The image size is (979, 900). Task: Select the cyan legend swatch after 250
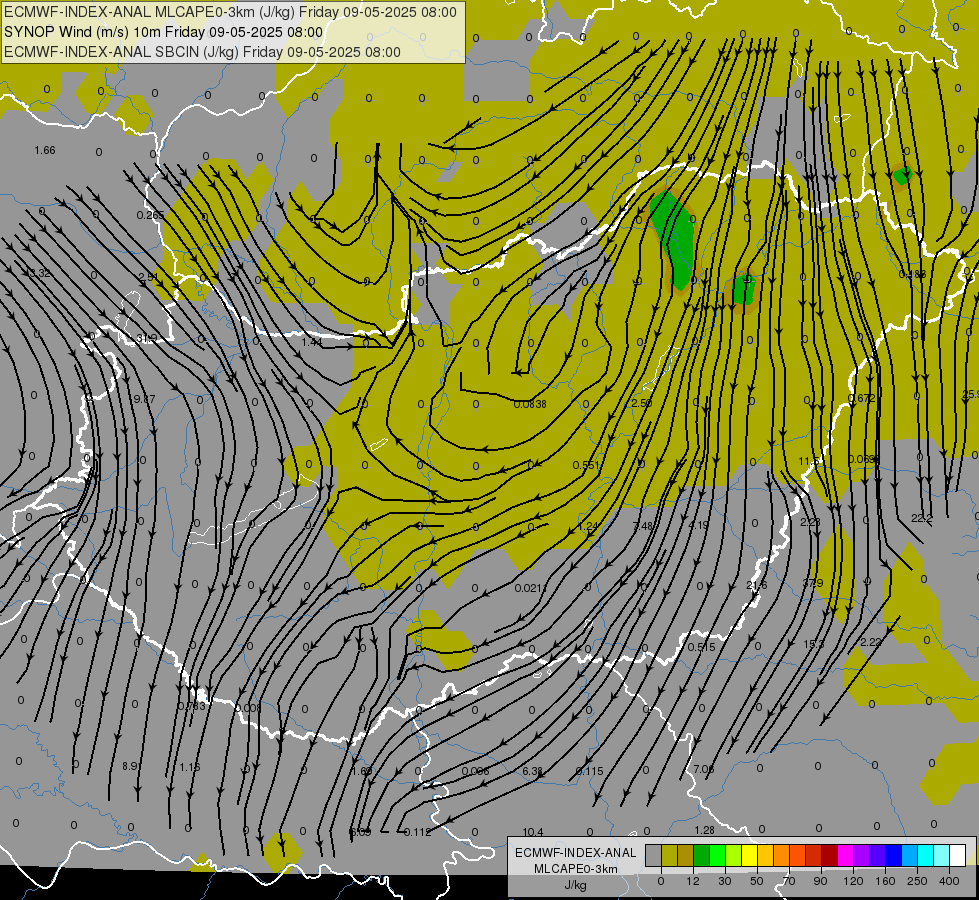[926, 856]
